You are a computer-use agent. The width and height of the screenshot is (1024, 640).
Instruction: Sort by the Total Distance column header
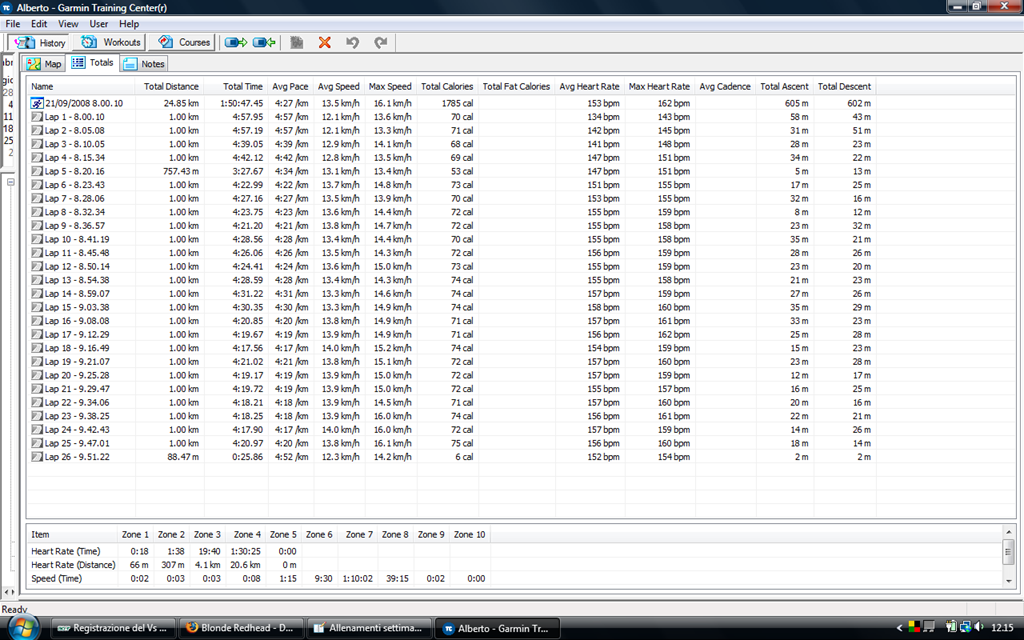coord(170,86)
